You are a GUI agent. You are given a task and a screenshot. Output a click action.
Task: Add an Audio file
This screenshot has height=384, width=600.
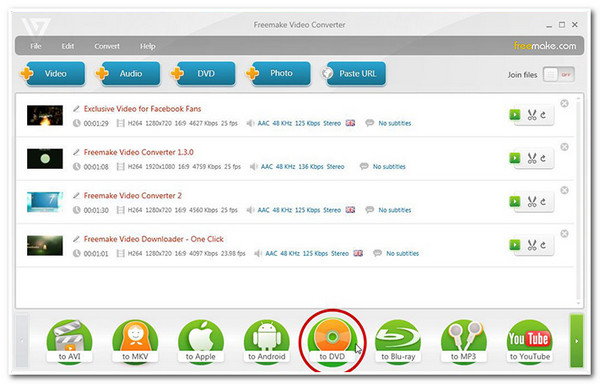128,73
